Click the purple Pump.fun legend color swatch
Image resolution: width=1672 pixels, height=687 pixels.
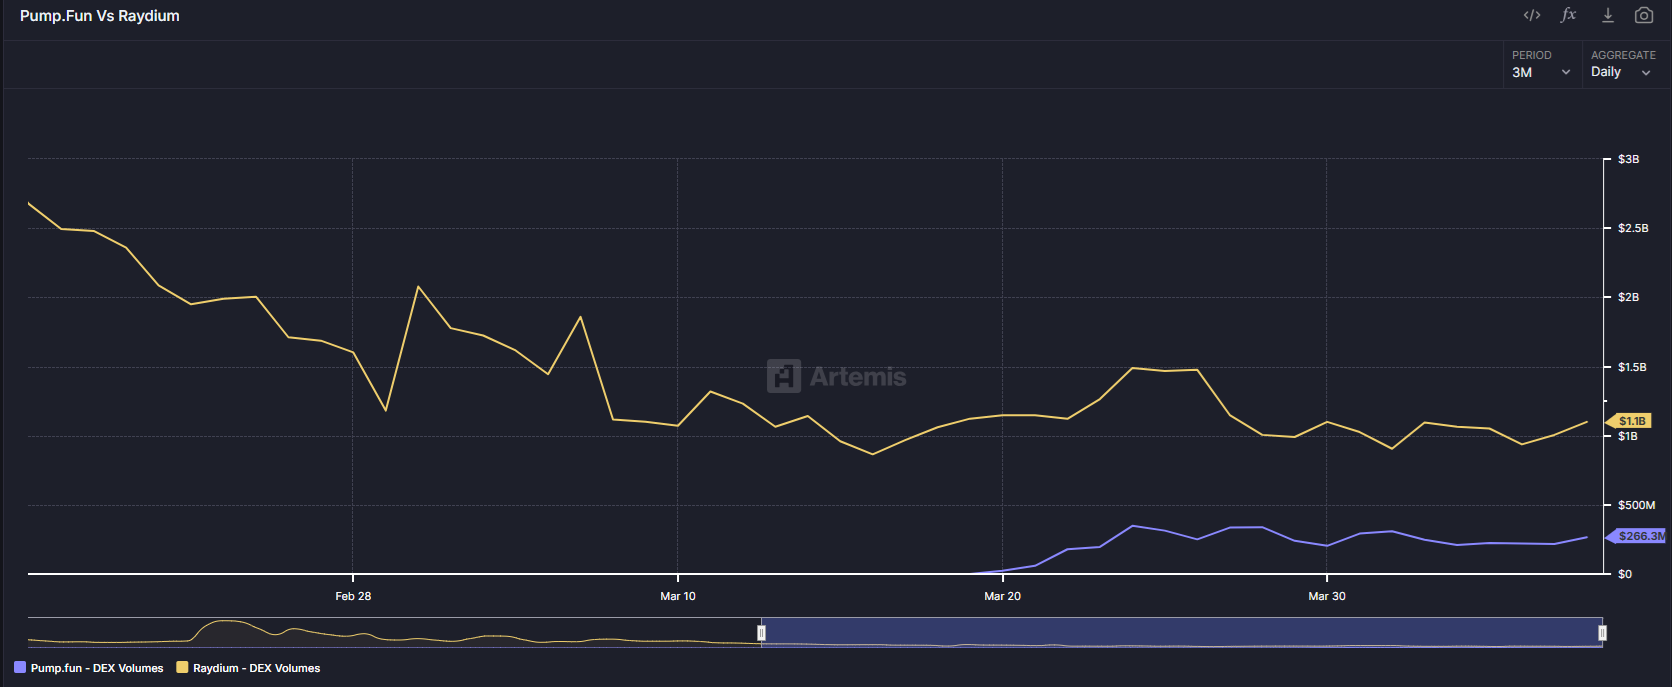click(x=20, y=667)
